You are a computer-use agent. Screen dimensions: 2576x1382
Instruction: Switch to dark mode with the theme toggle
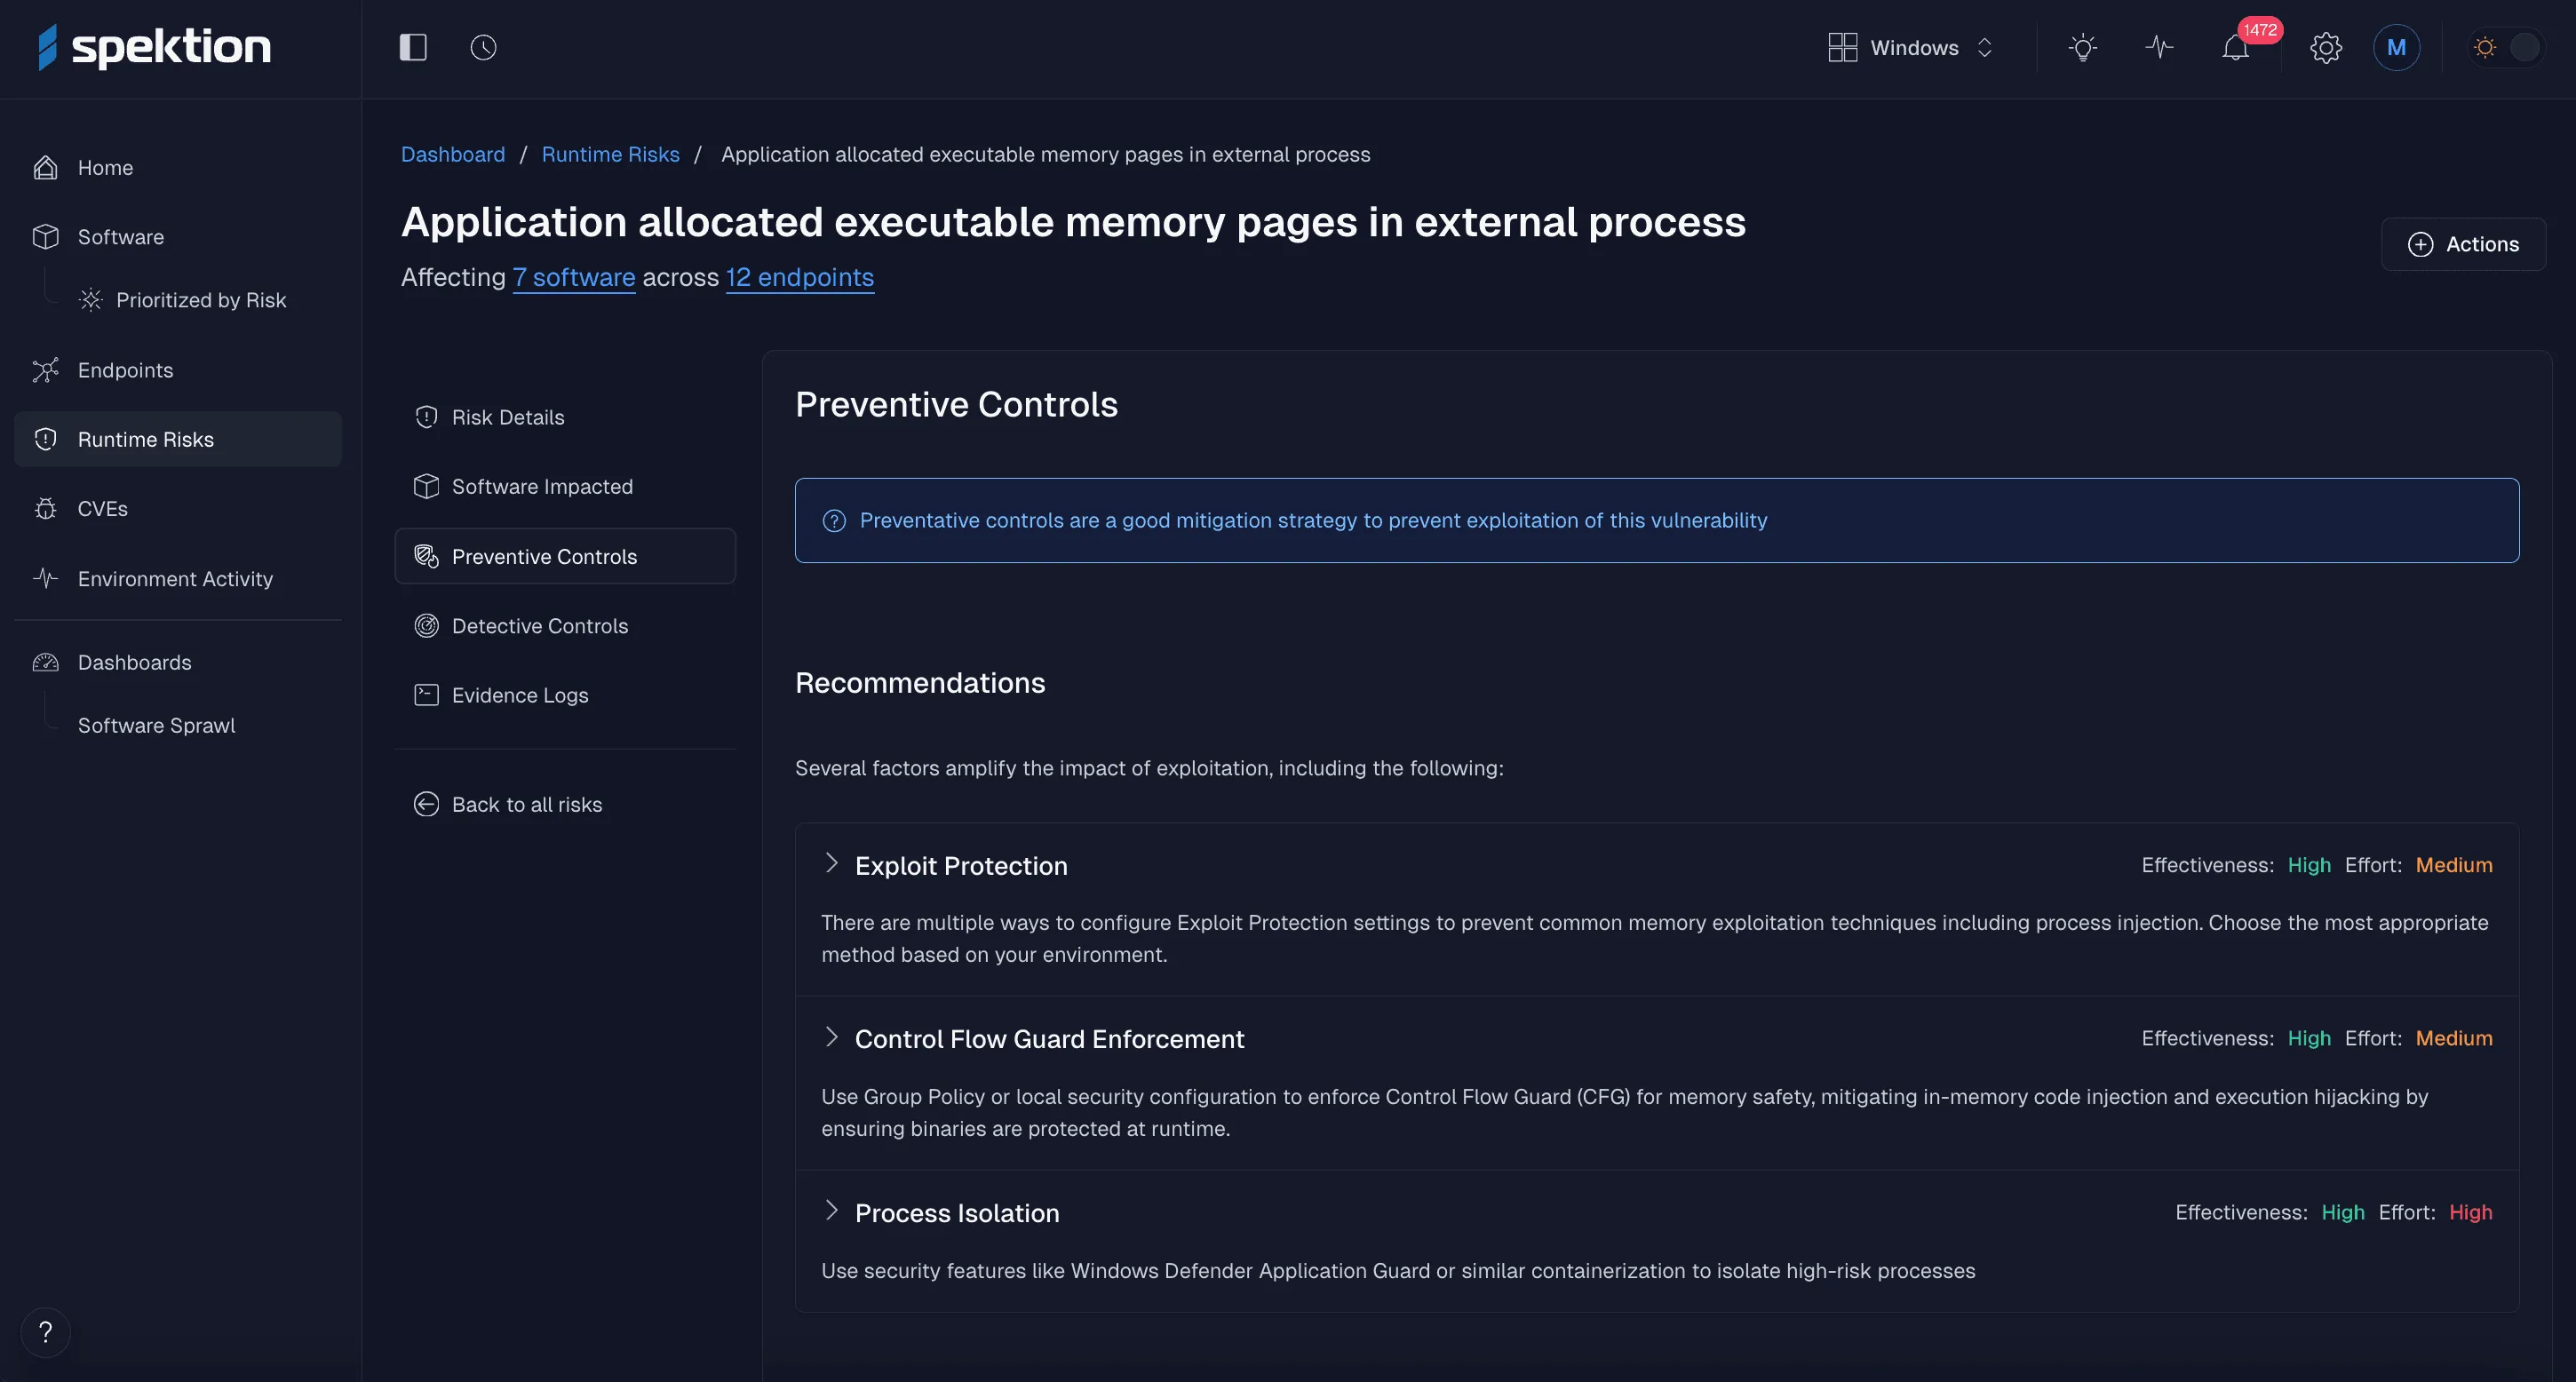point(2505,46)
